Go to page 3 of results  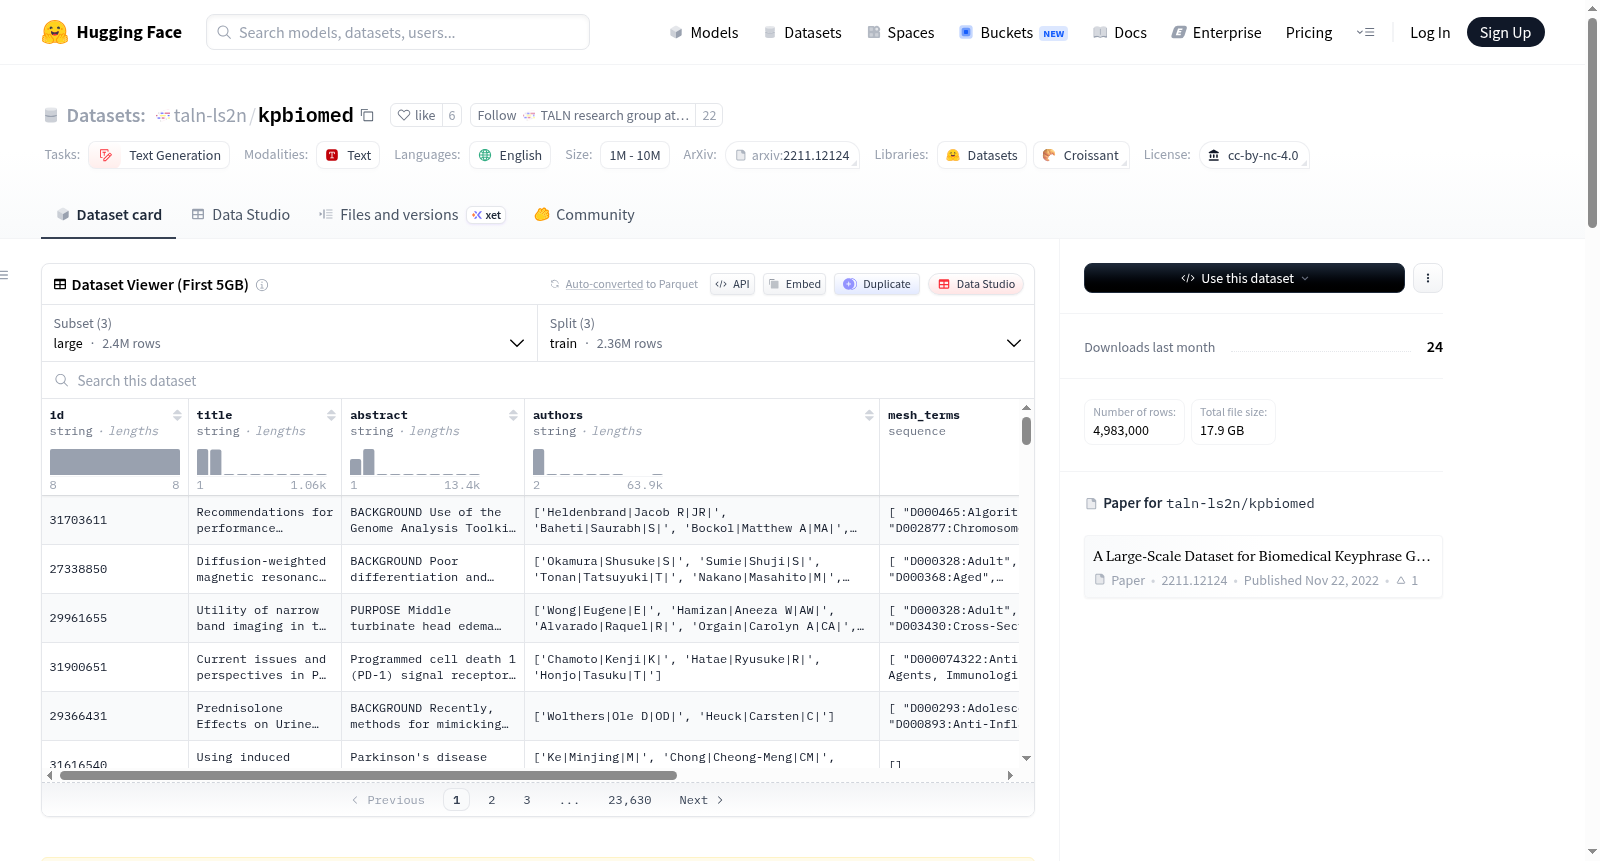pyautogui.click(x=527, y=800)
